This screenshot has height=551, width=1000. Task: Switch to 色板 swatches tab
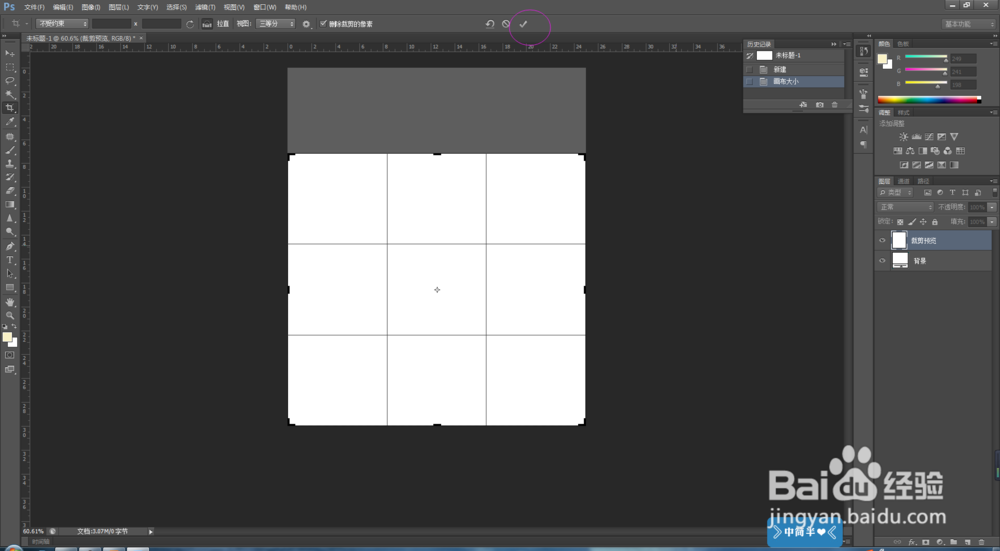902,44
